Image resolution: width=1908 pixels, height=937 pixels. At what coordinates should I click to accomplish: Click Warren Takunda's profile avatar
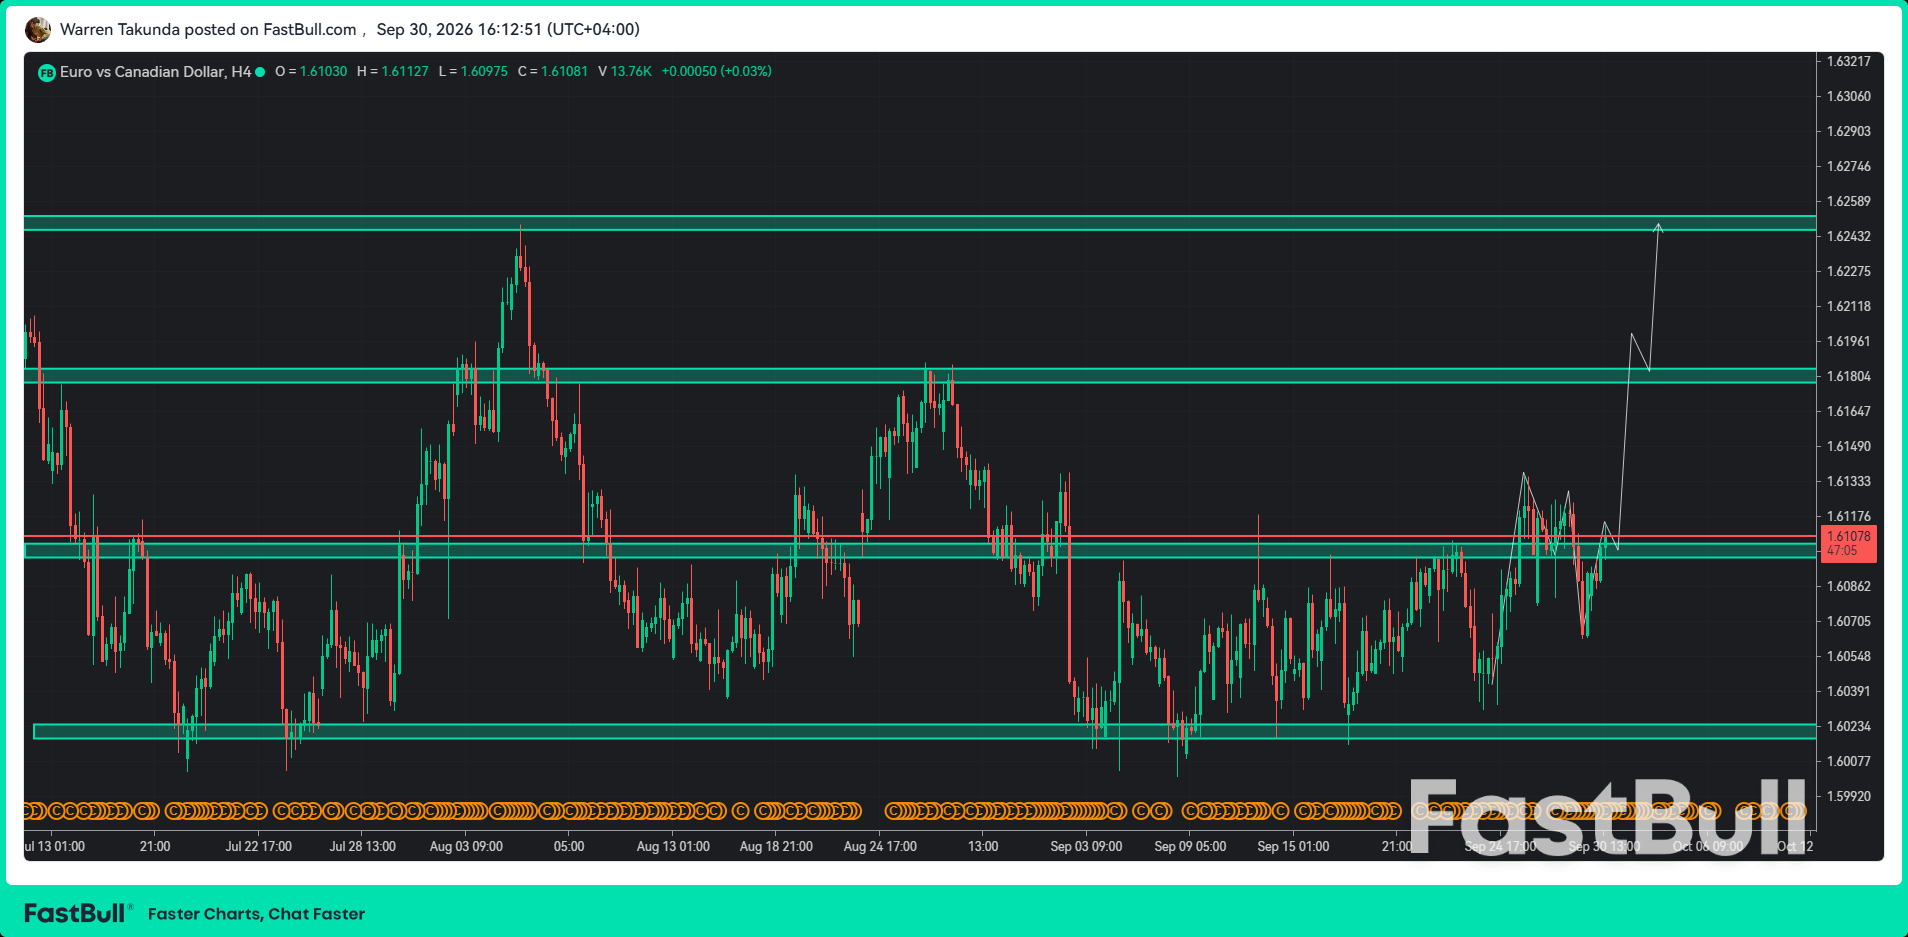(38, 30)
